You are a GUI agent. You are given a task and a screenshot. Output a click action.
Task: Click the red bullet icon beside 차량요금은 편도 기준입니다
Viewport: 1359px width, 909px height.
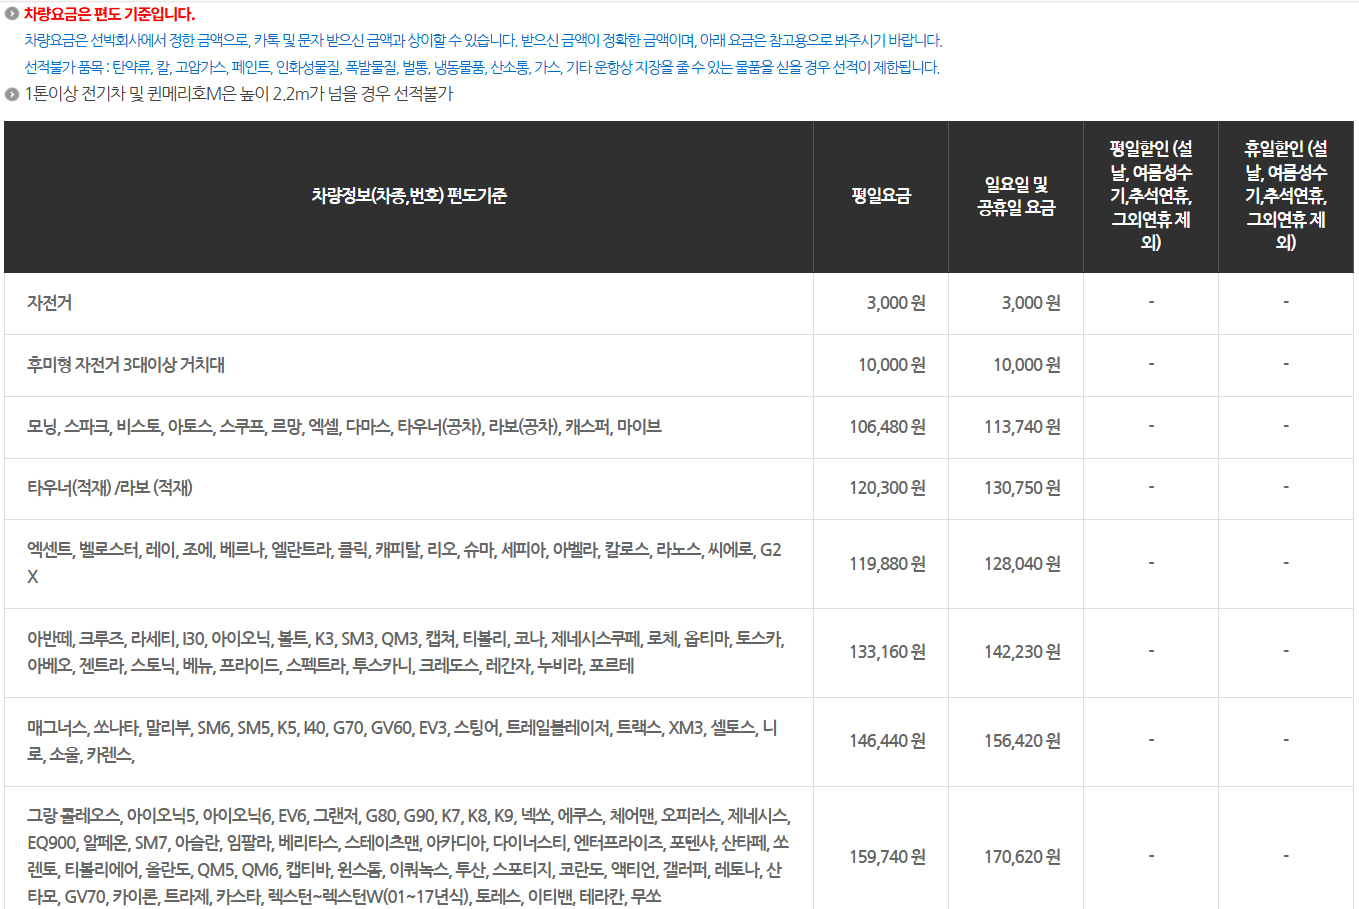pyautogui.click(x=12, y=15)
